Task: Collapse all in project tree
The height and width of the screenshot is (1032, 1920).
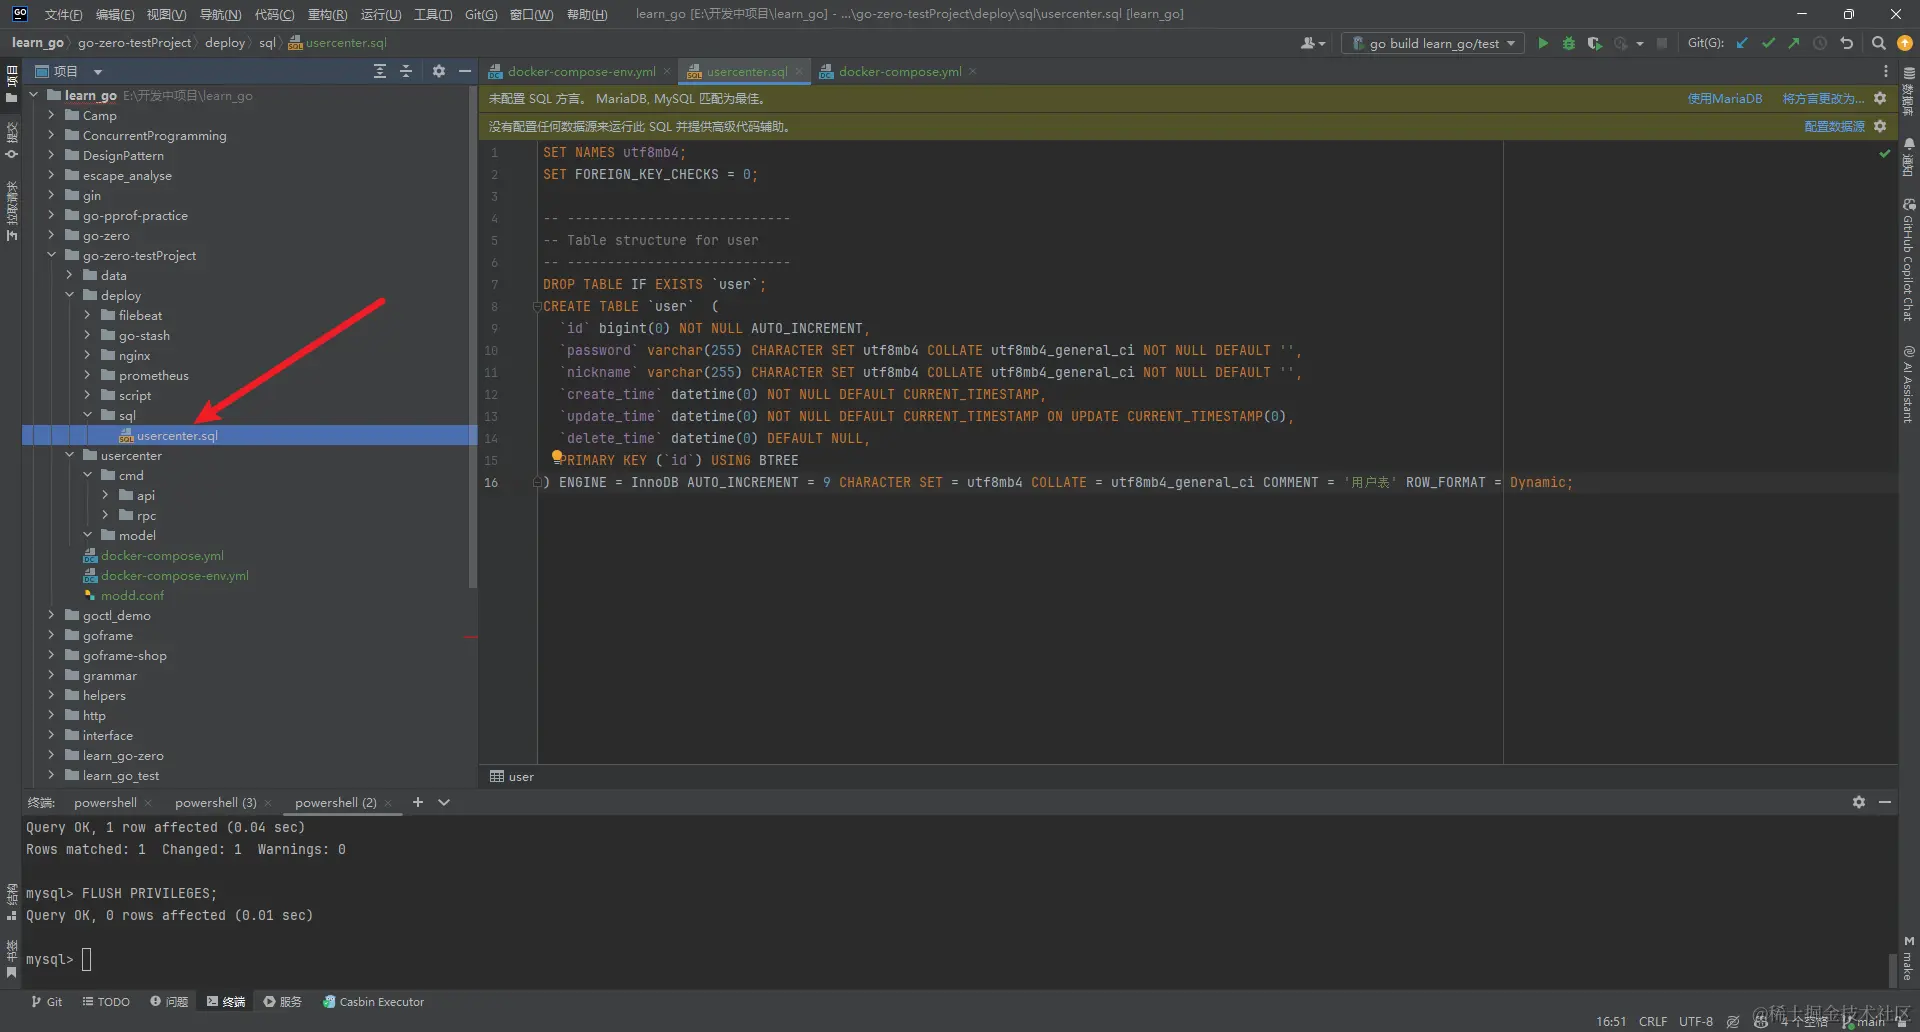Action: 406,71
